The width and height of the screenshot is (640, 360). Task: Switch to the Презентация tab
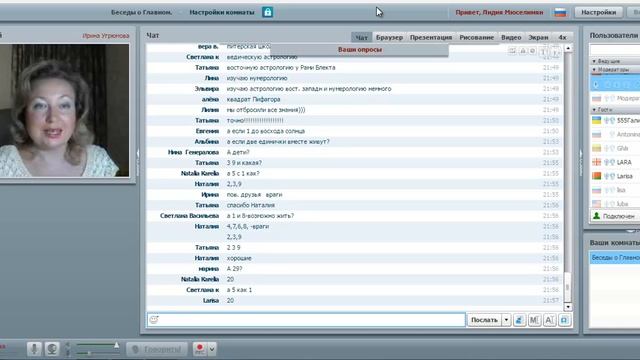pyautogui.click(x=431, y=37)
